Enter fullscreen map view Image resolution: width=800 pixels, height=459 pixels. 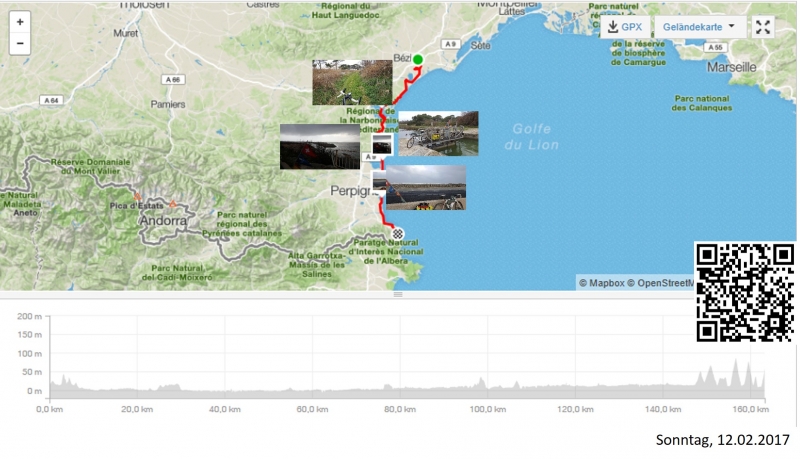tap(763, 27)
